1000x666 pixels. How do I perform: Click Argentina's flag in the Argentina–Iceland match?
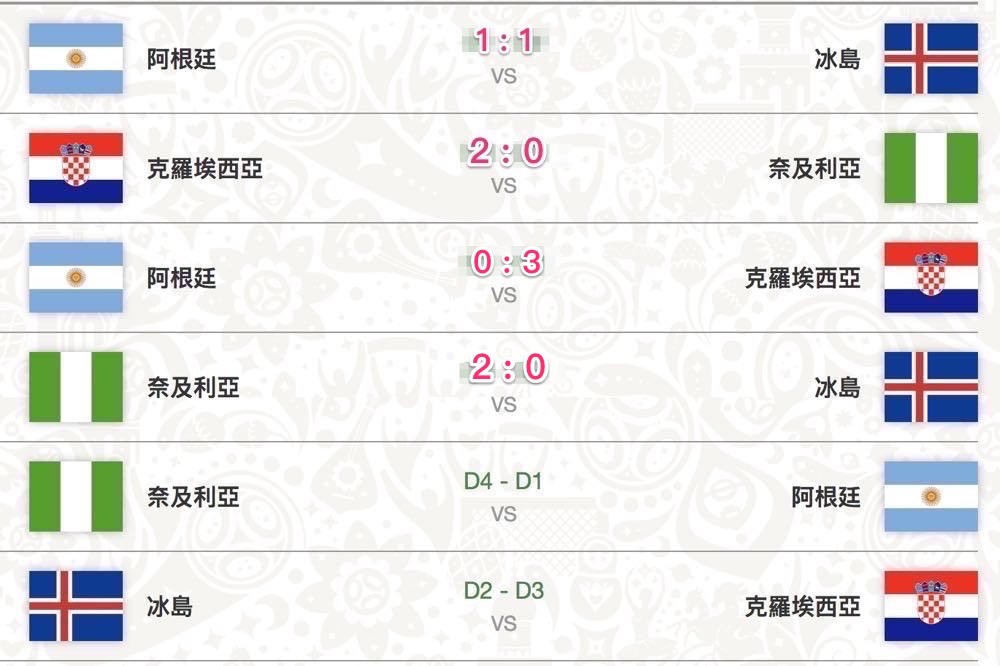point(76,59)
